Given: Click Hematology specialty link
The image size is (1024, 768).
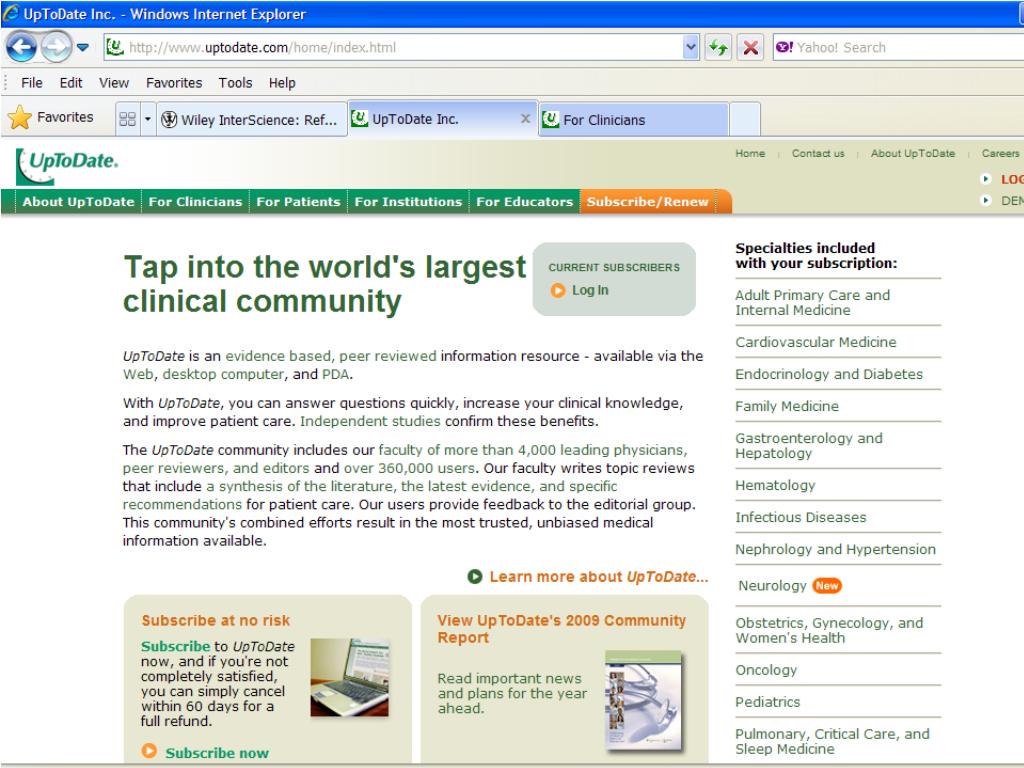Looking at the screenshot, I should click(x=775, y=485).
